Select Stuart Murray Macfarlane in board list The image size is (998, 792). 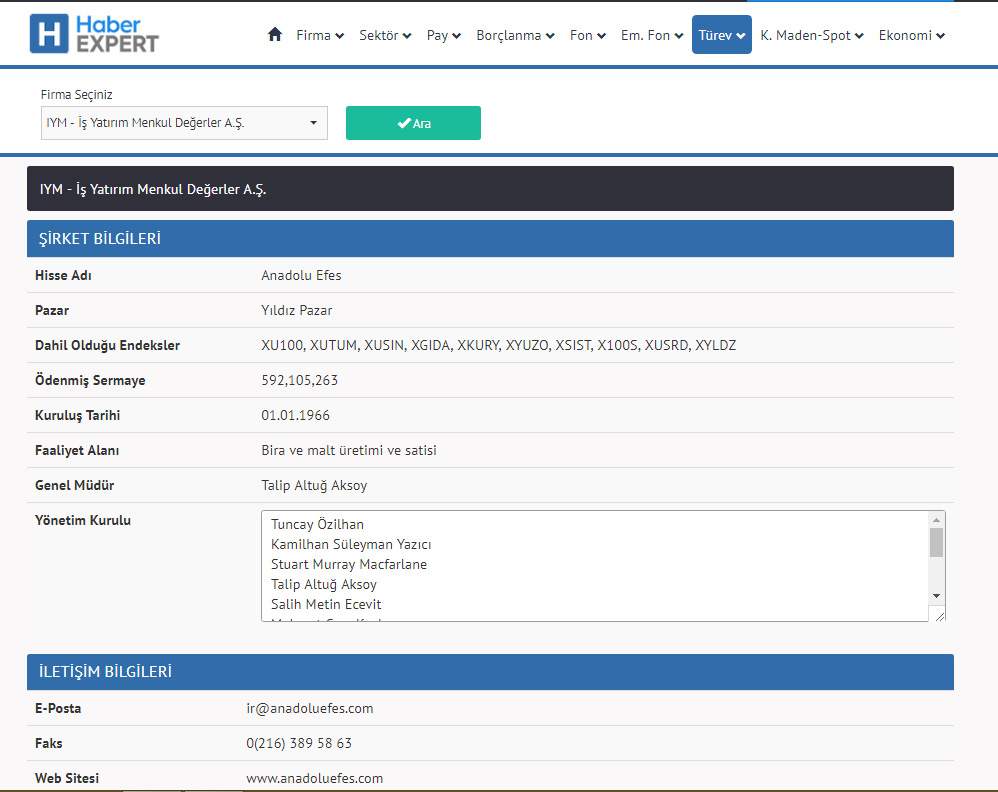349,564
